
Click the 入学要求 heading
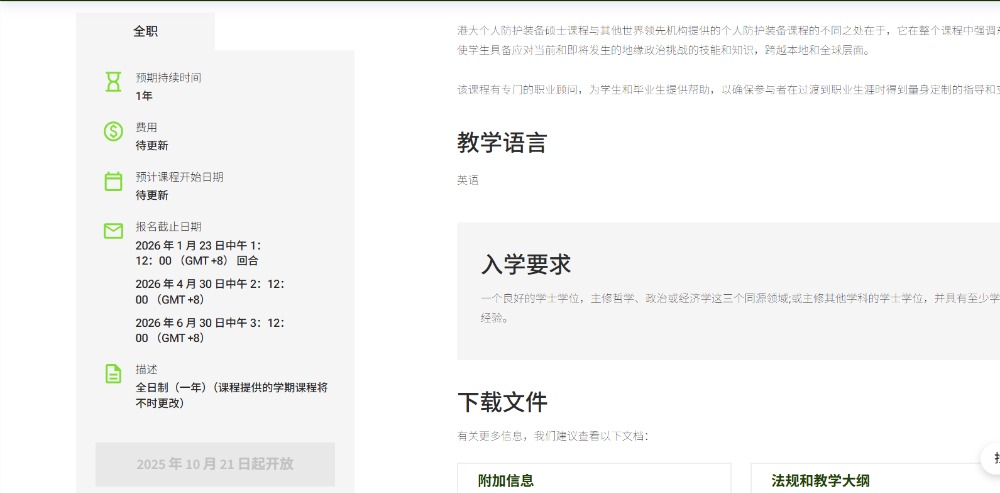point(526,265)
